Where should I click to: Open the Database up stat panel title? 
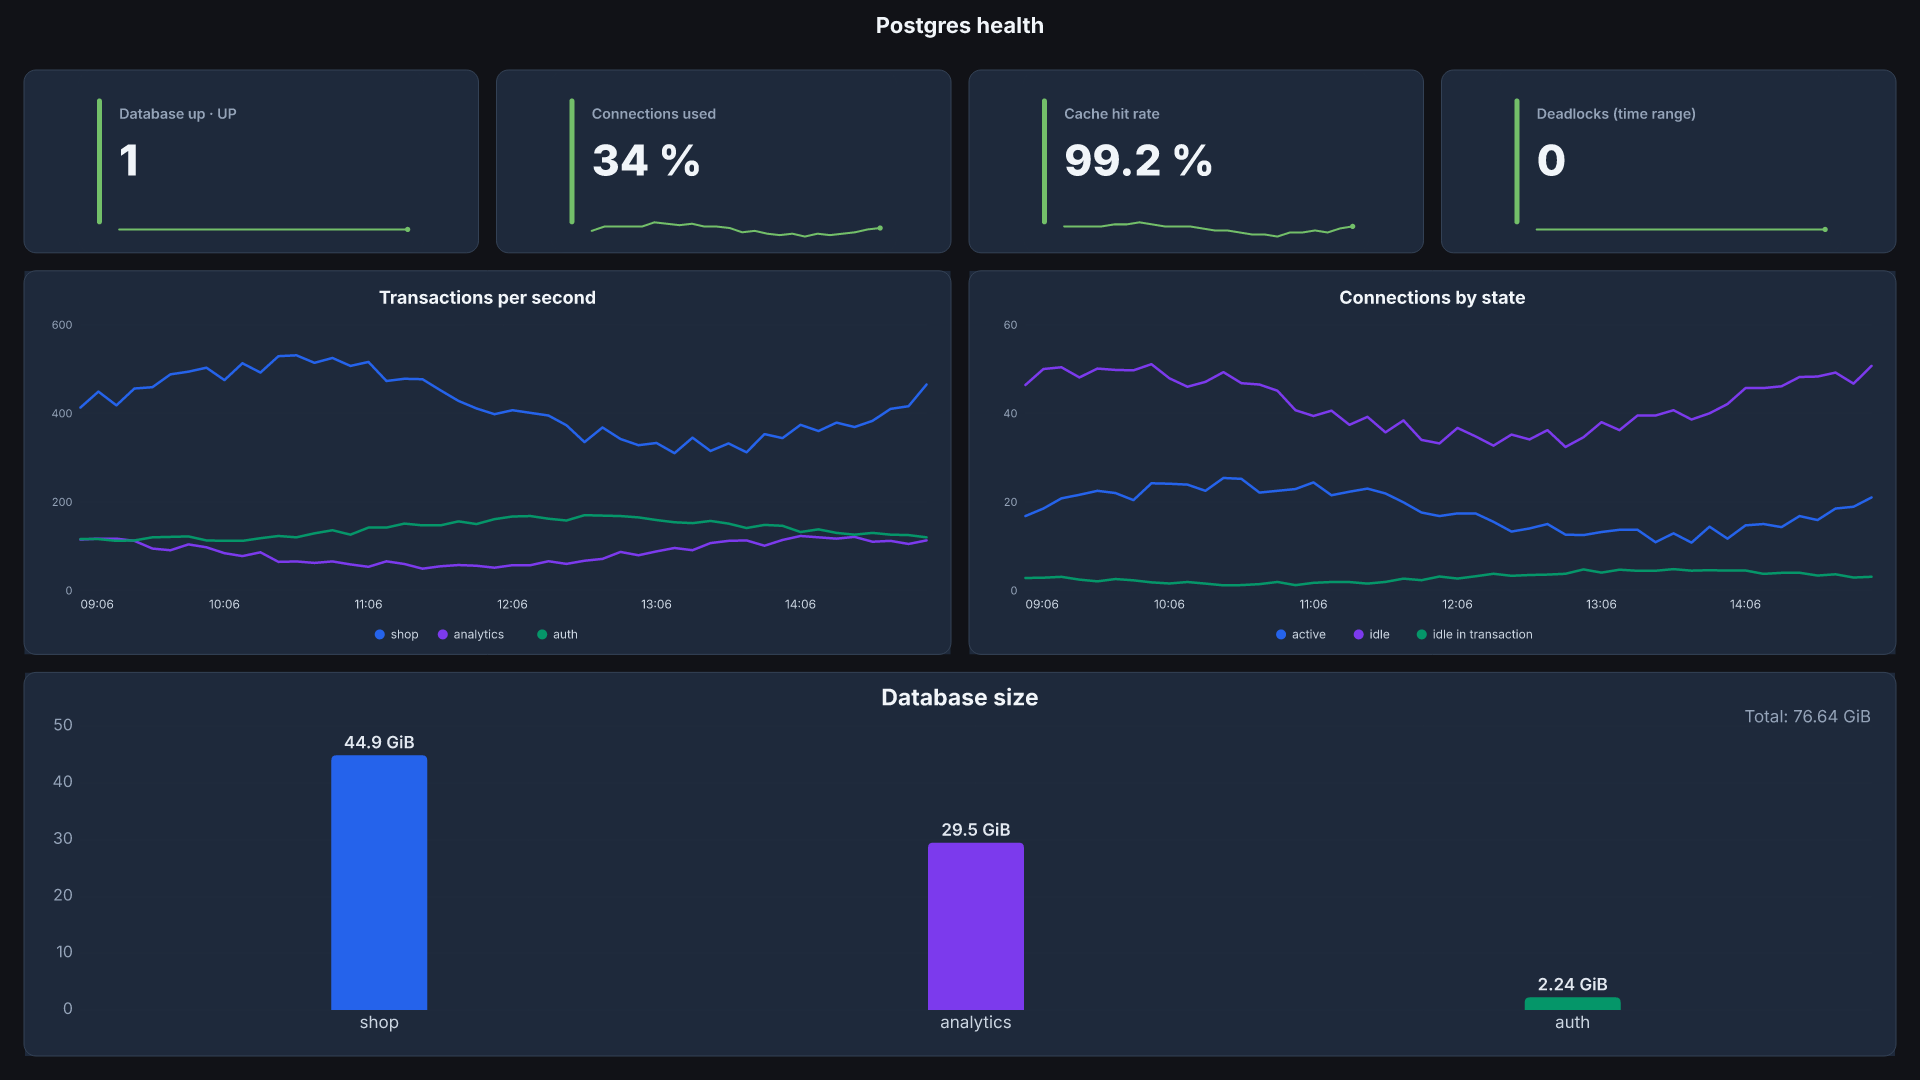[x=178, y=114]
